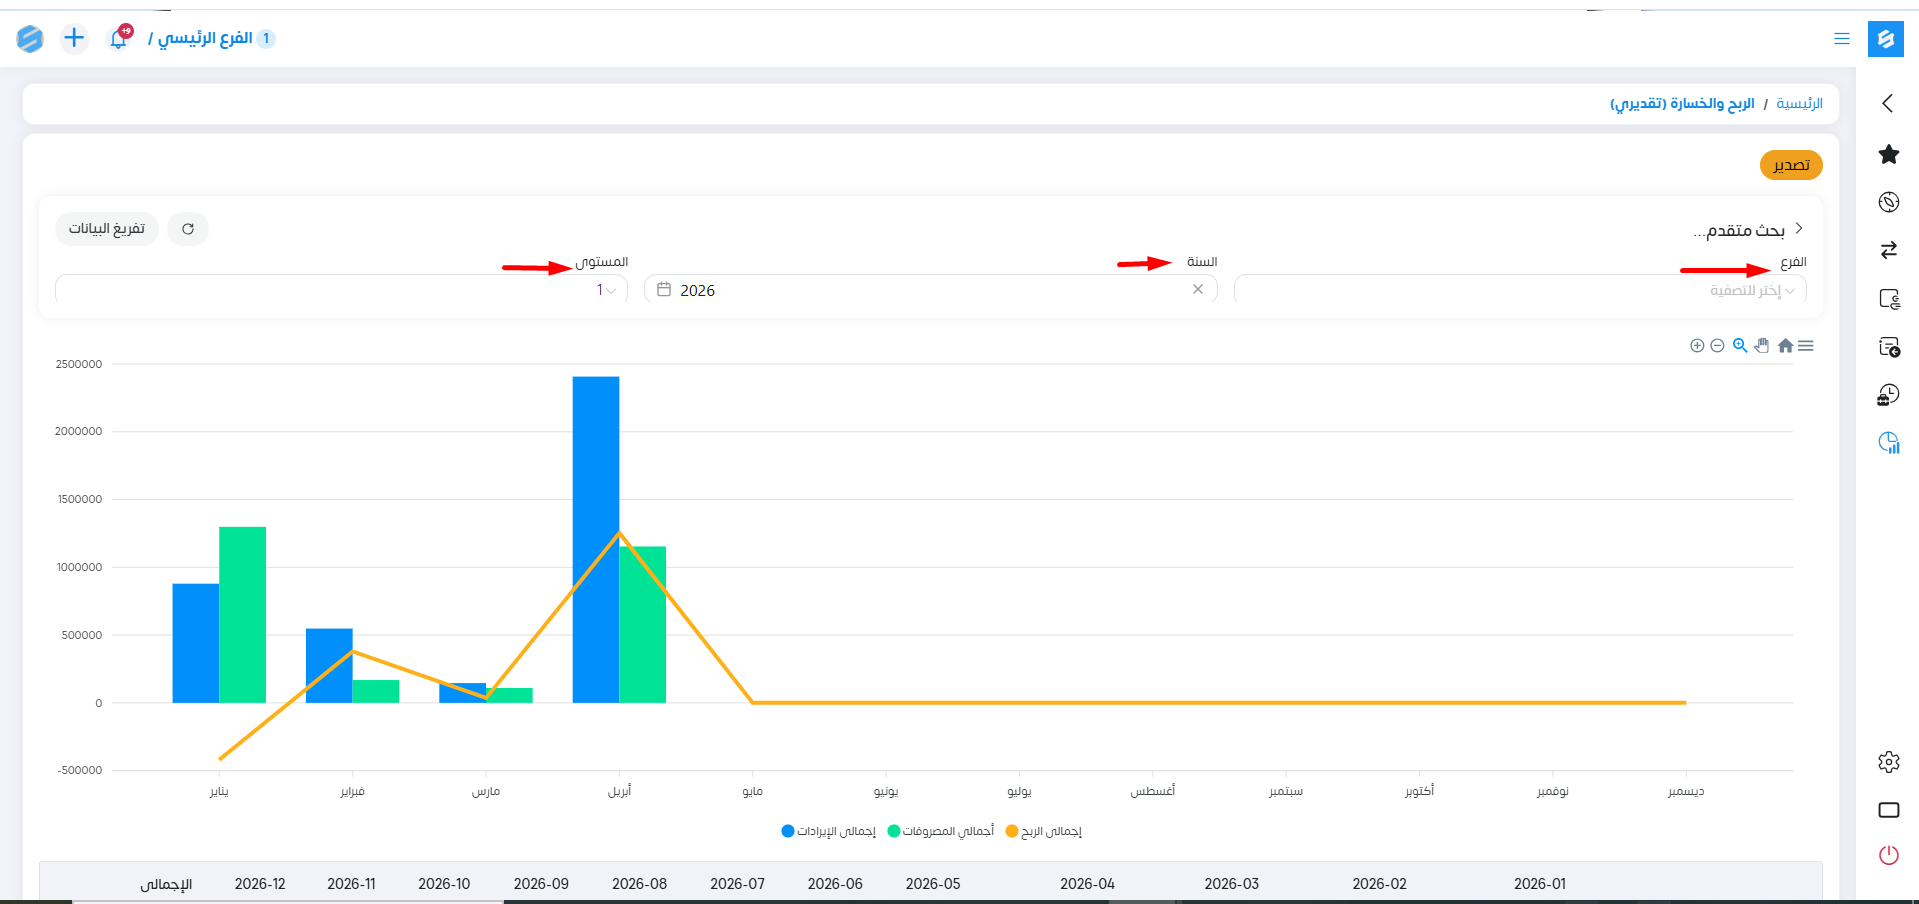Open the top hamburger navigation menu
Screen dimensions: 1919x904
1841,39
